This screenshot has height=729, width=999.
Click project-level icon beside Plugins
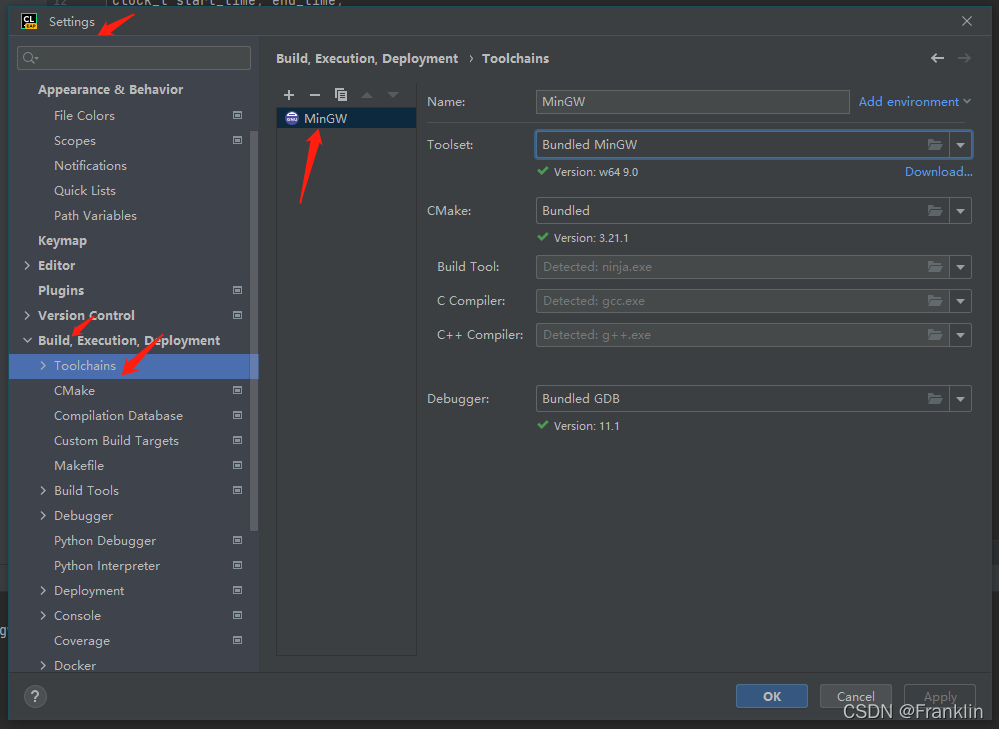[x=237, y=290]
